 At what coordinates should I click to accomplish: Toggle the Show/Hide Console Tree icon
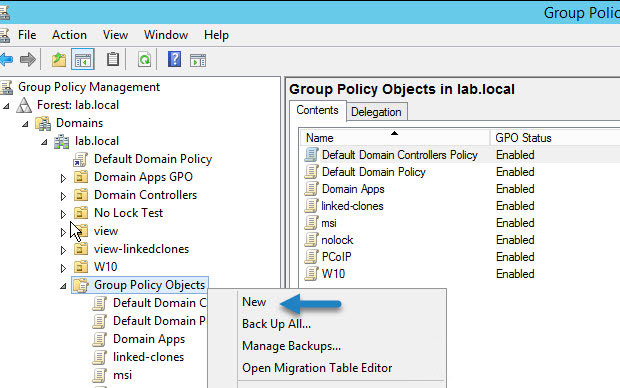click(x=83, y=60)
